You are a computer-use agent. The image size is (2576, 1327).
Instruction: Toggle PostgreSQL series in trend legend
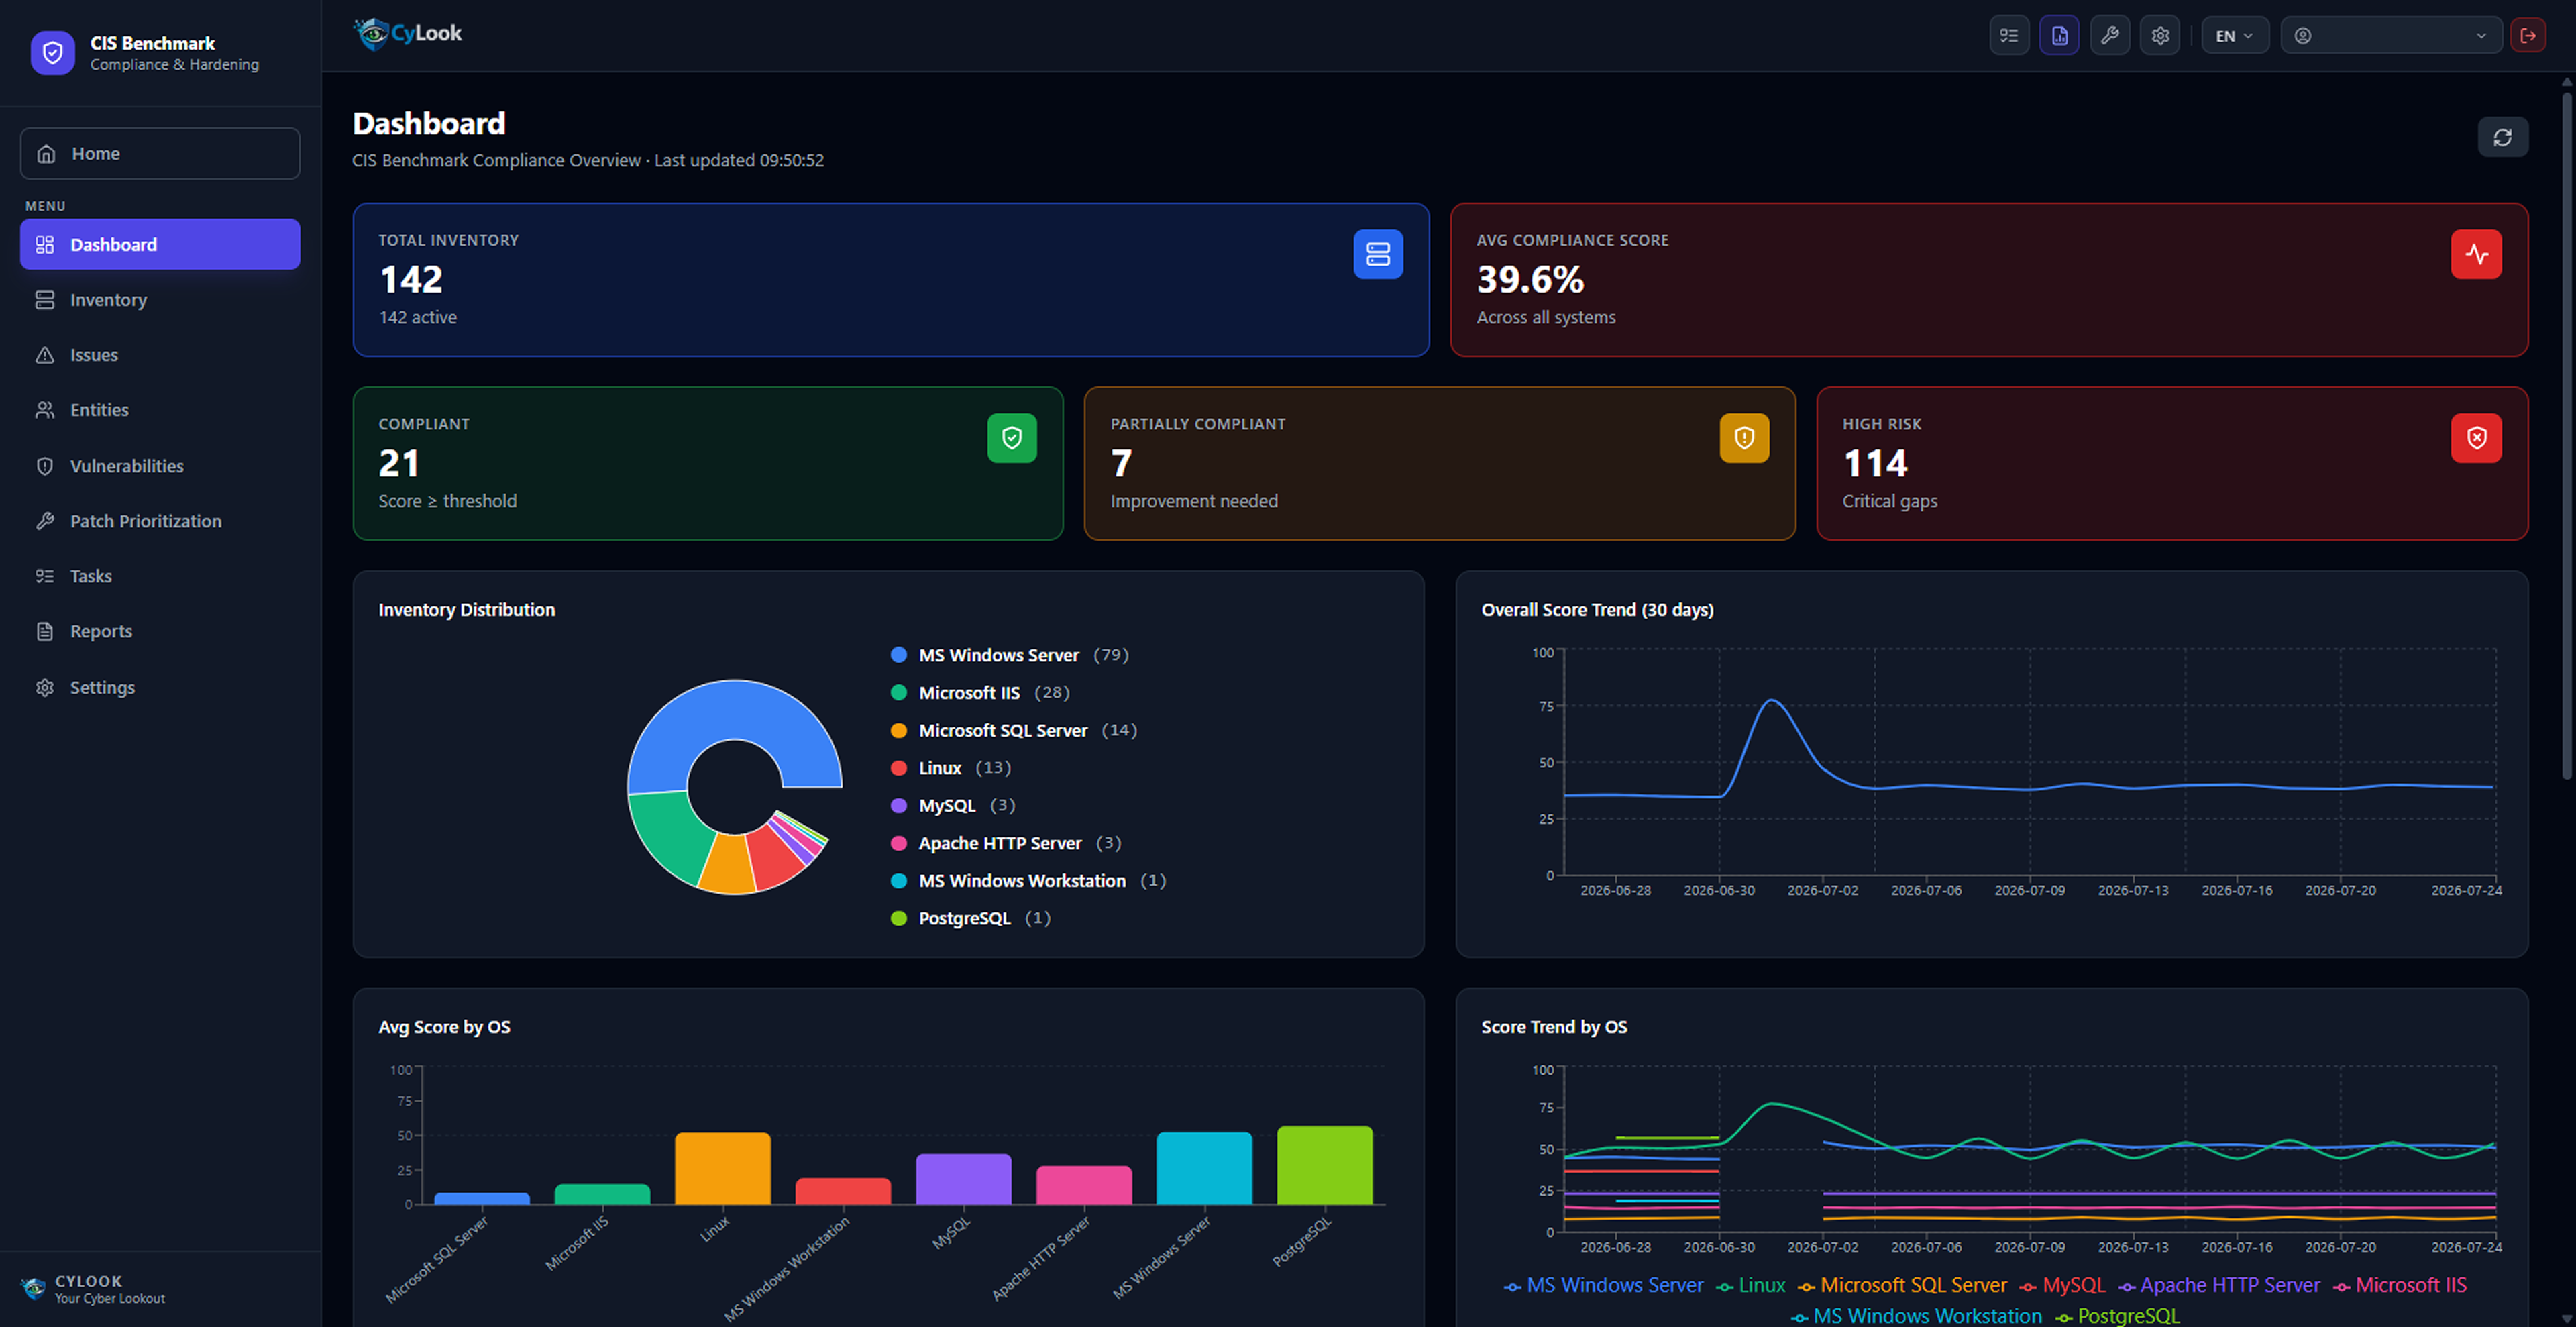pyautogui.click(x=2117, y=1316)
